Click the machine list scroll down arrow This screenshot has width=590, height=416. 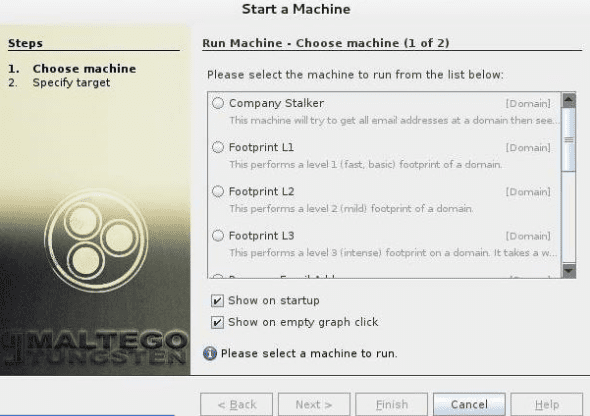(x=569, y=271)
